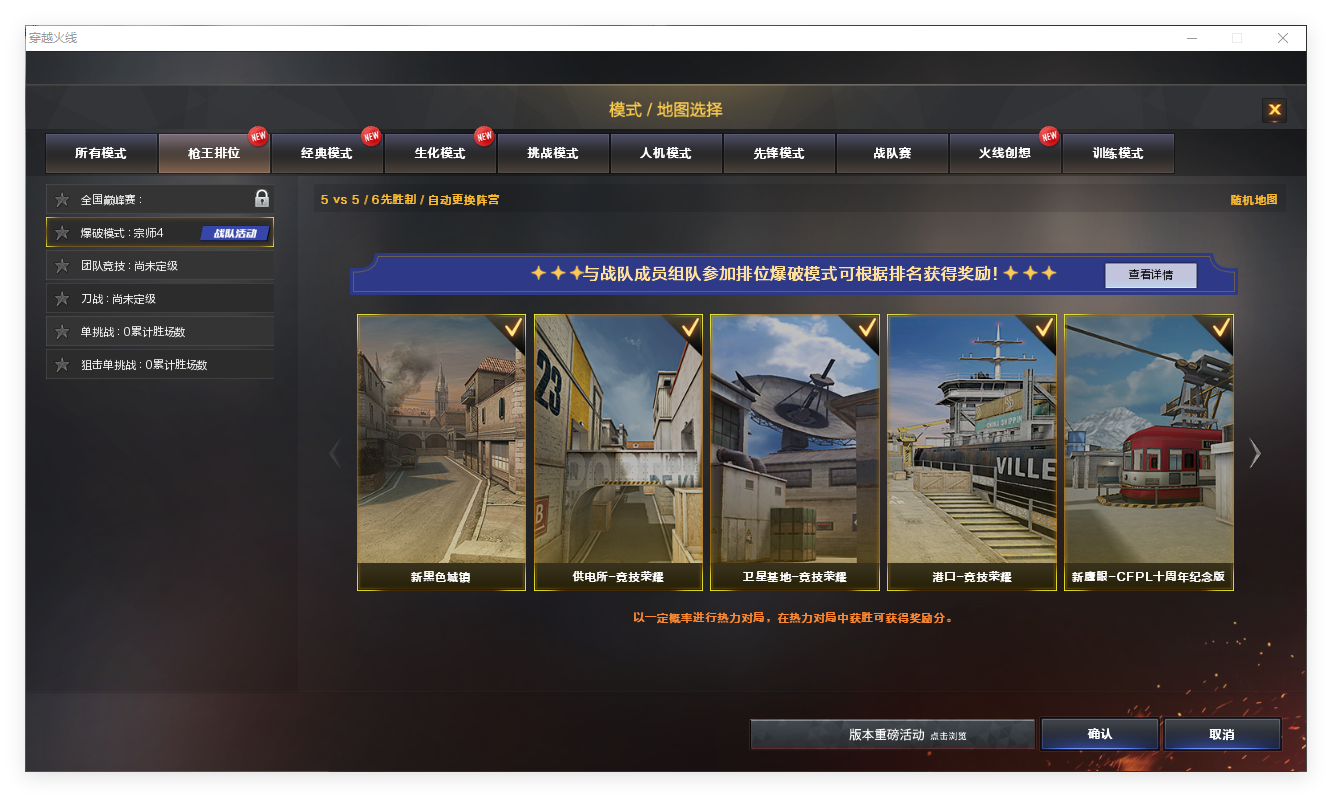Open the 人机模式 tab
The width and height of the screenshot is (1332, 797).
point(666,153)
